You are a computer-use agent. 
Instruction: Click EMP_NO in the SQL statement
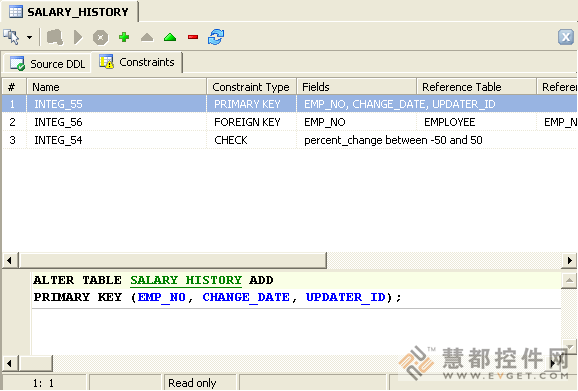[161, 297]
